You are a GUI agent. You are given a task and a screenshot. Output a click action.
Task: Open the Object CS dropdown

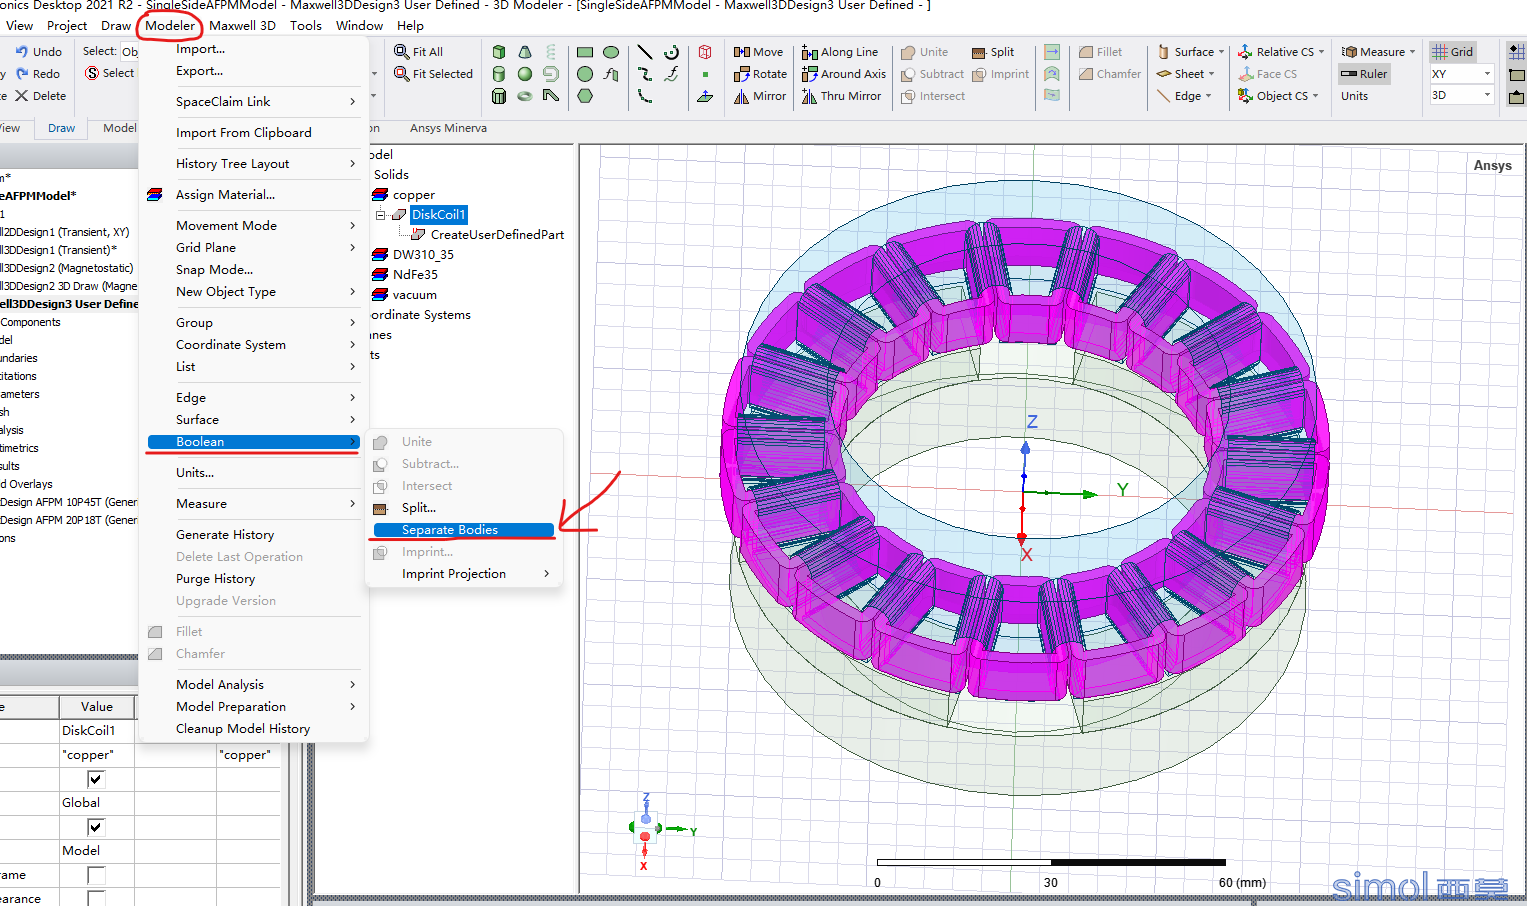coord(1278,96)
